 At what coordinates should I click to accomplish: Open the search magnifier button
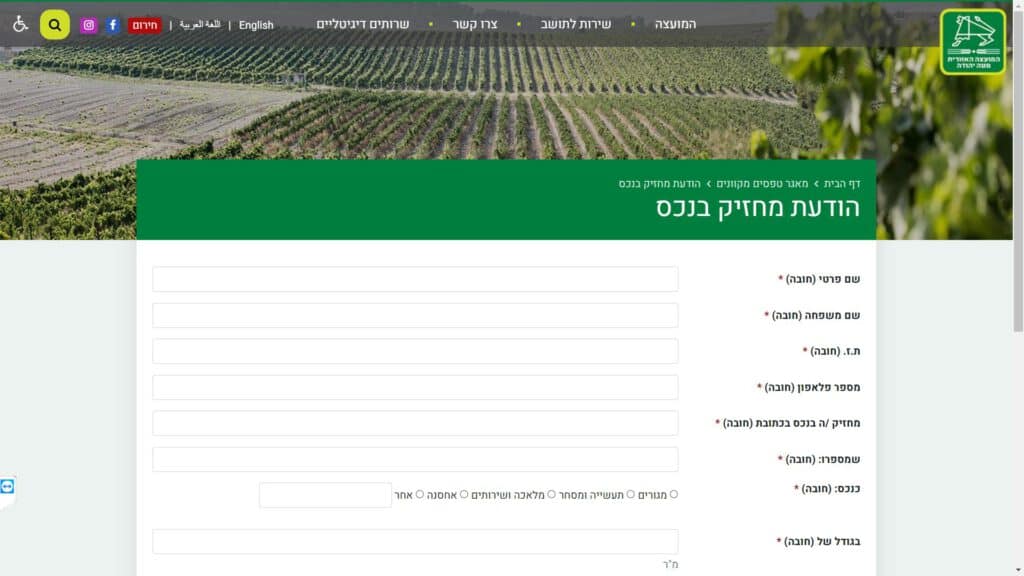point(55,25)
